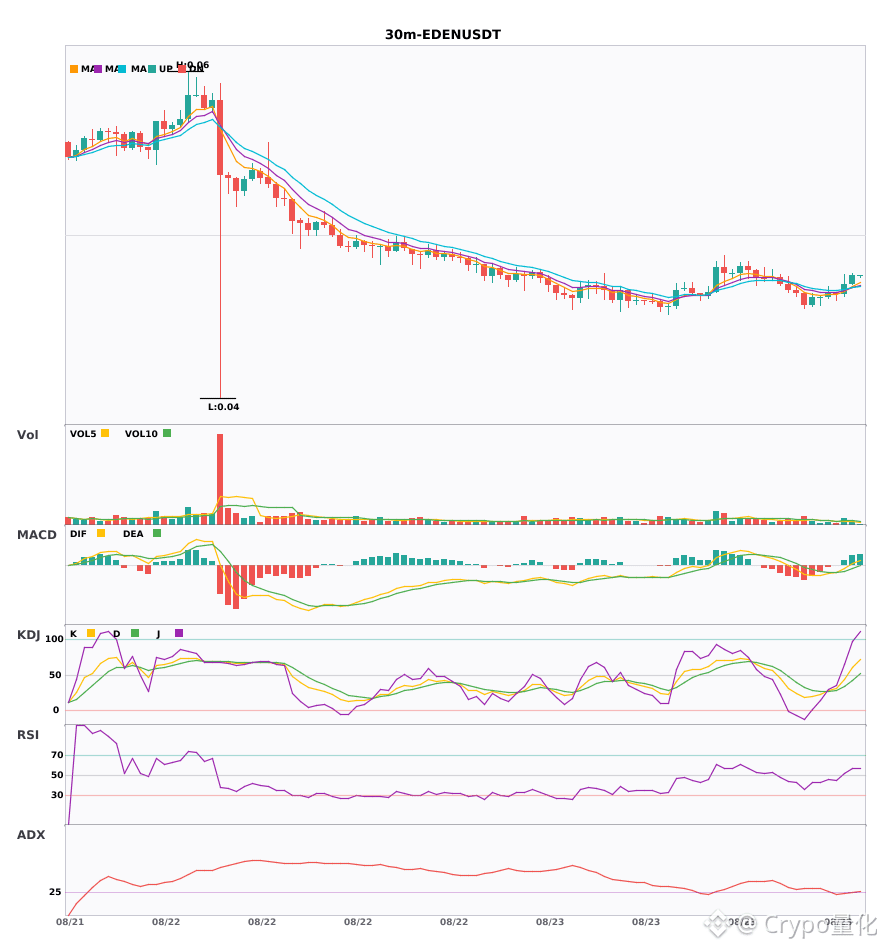Click the green D line legend swatch
The width and height of the screenshot is (885, 950).
click(135, 633)
